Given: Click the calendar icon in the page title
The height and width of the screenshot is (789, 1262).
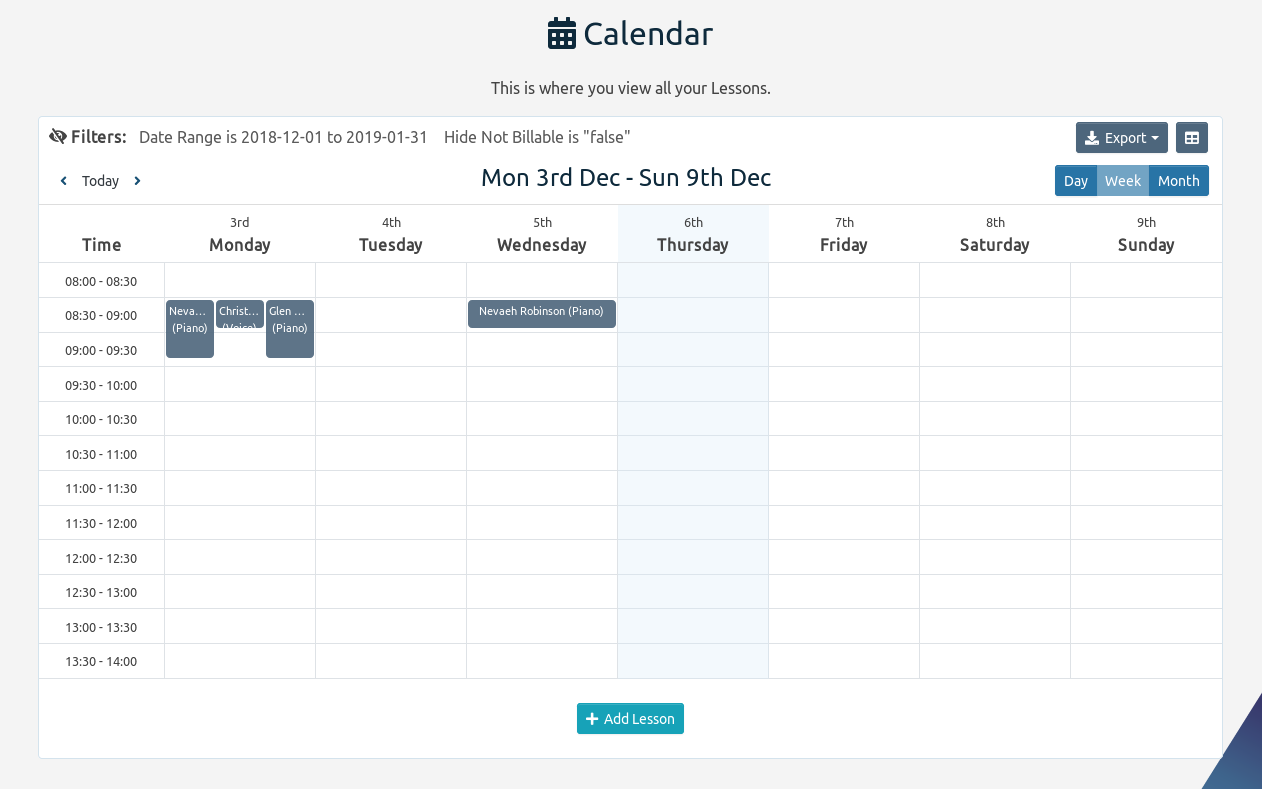Looking at the screenshot, I should click(x=561, y=34).
